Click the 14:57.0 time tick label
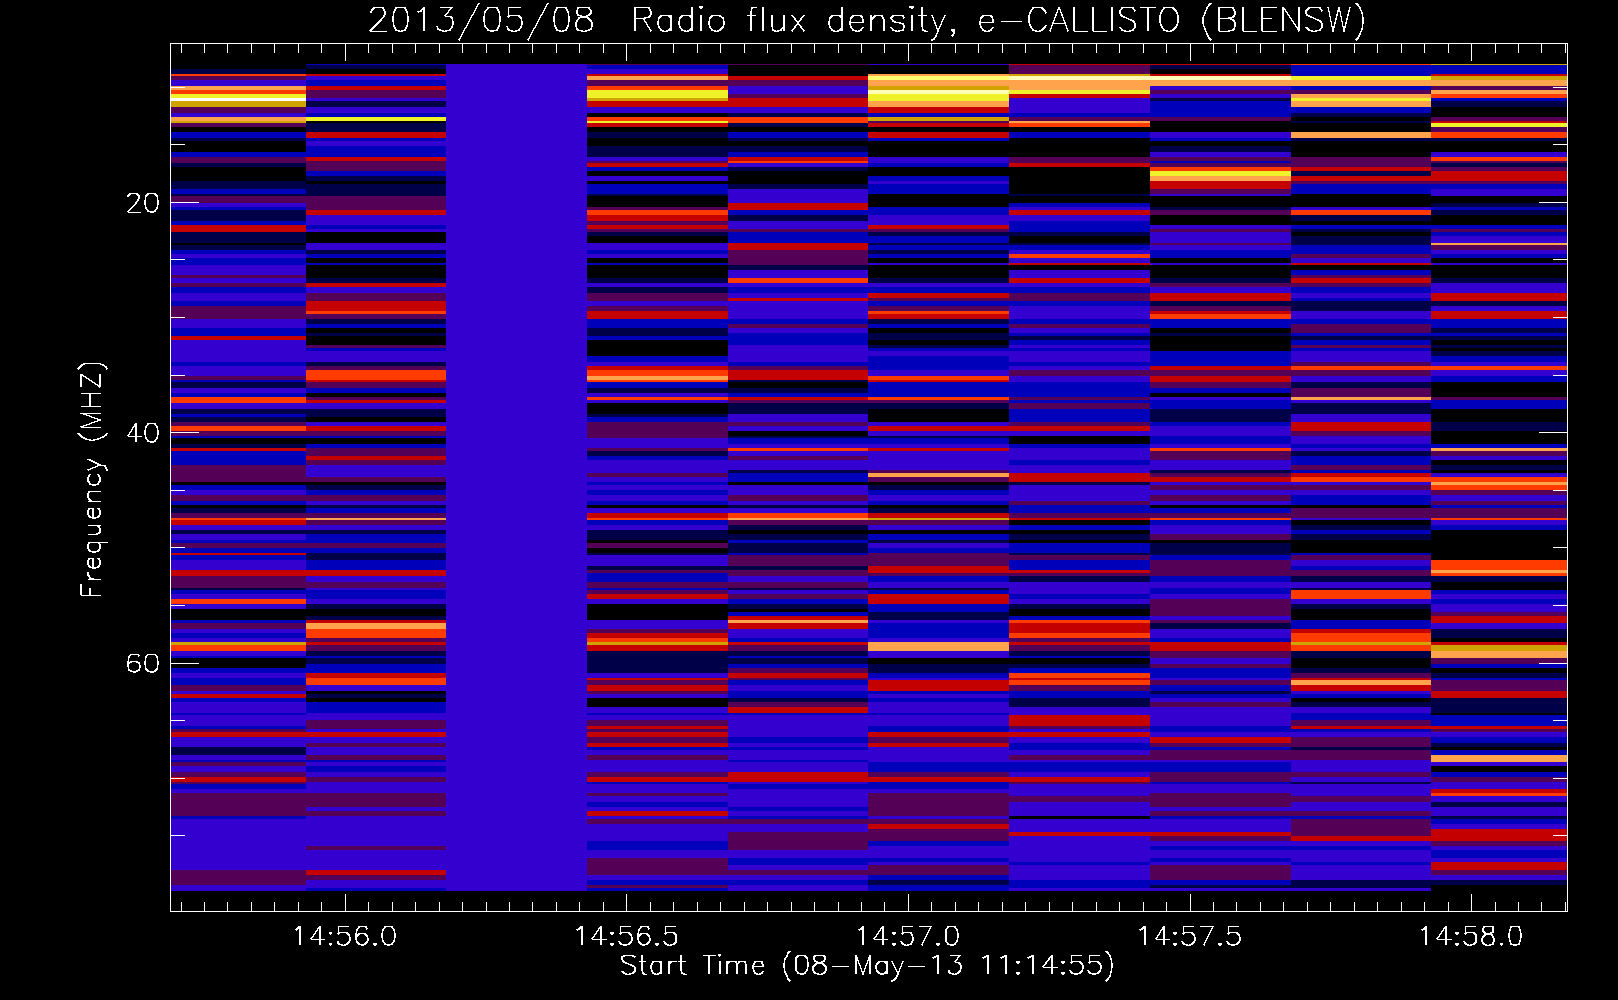Viewport: 1618px width, 1000px height. click(908, 936)
